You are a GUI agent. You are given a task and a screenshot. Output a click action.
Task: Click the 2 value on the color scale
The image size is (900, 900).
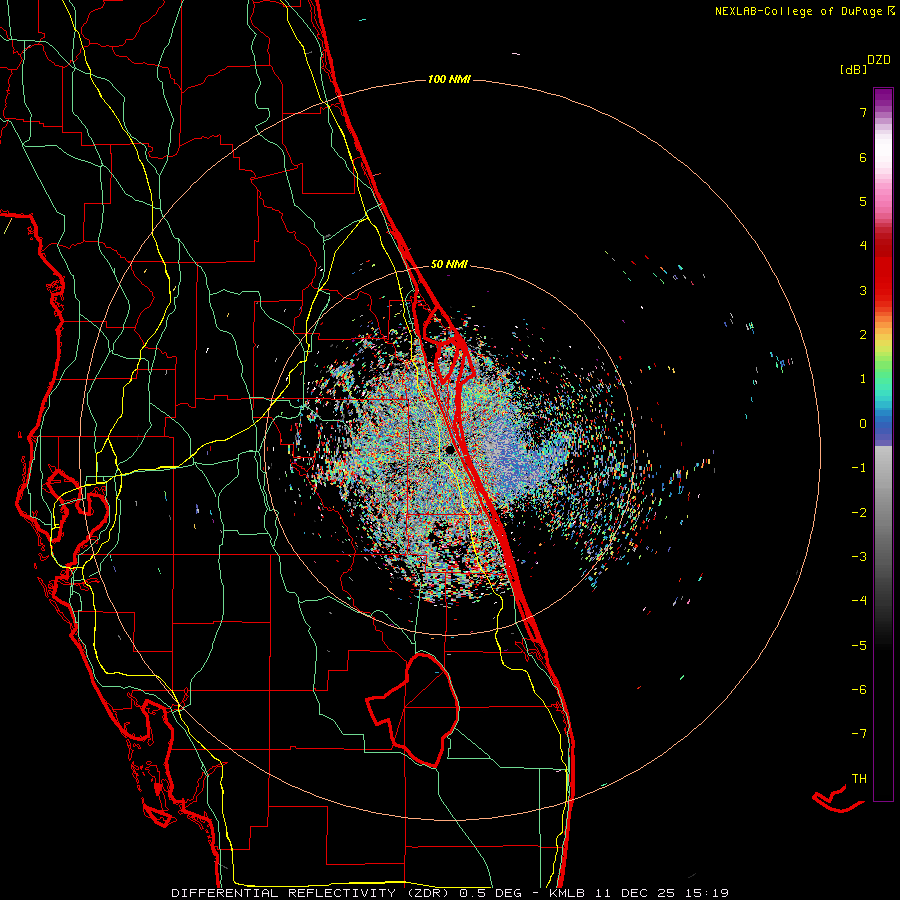(x=863, y=335)
